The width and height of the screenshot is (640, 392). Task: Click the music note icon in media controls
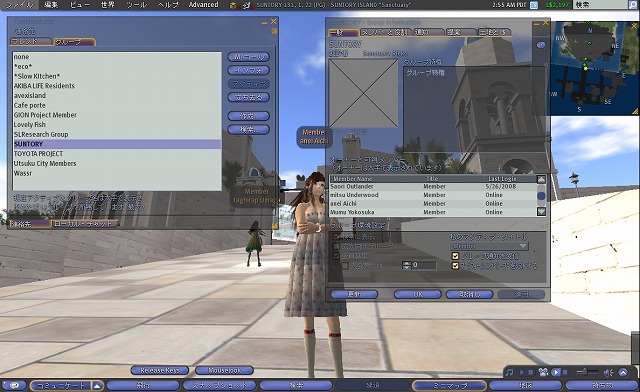[509, 372]
